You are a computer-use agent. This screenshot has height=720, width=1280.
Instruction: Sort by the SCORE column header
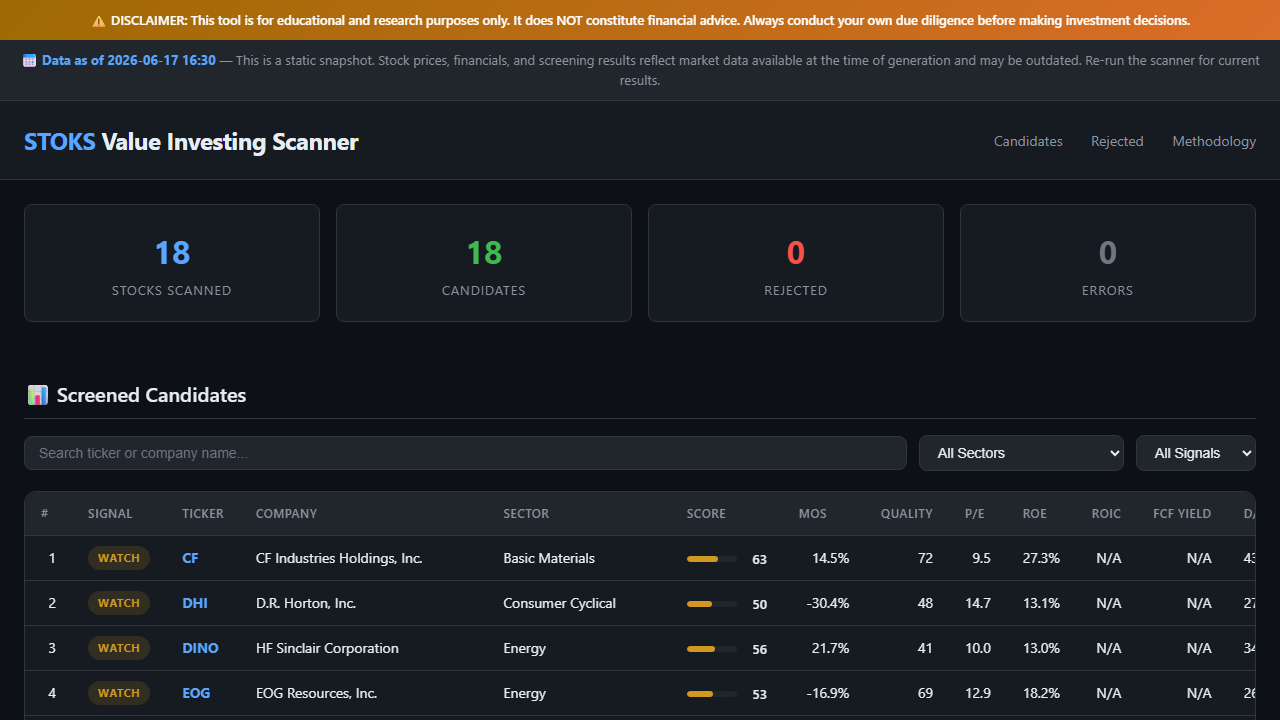[706, 514]
